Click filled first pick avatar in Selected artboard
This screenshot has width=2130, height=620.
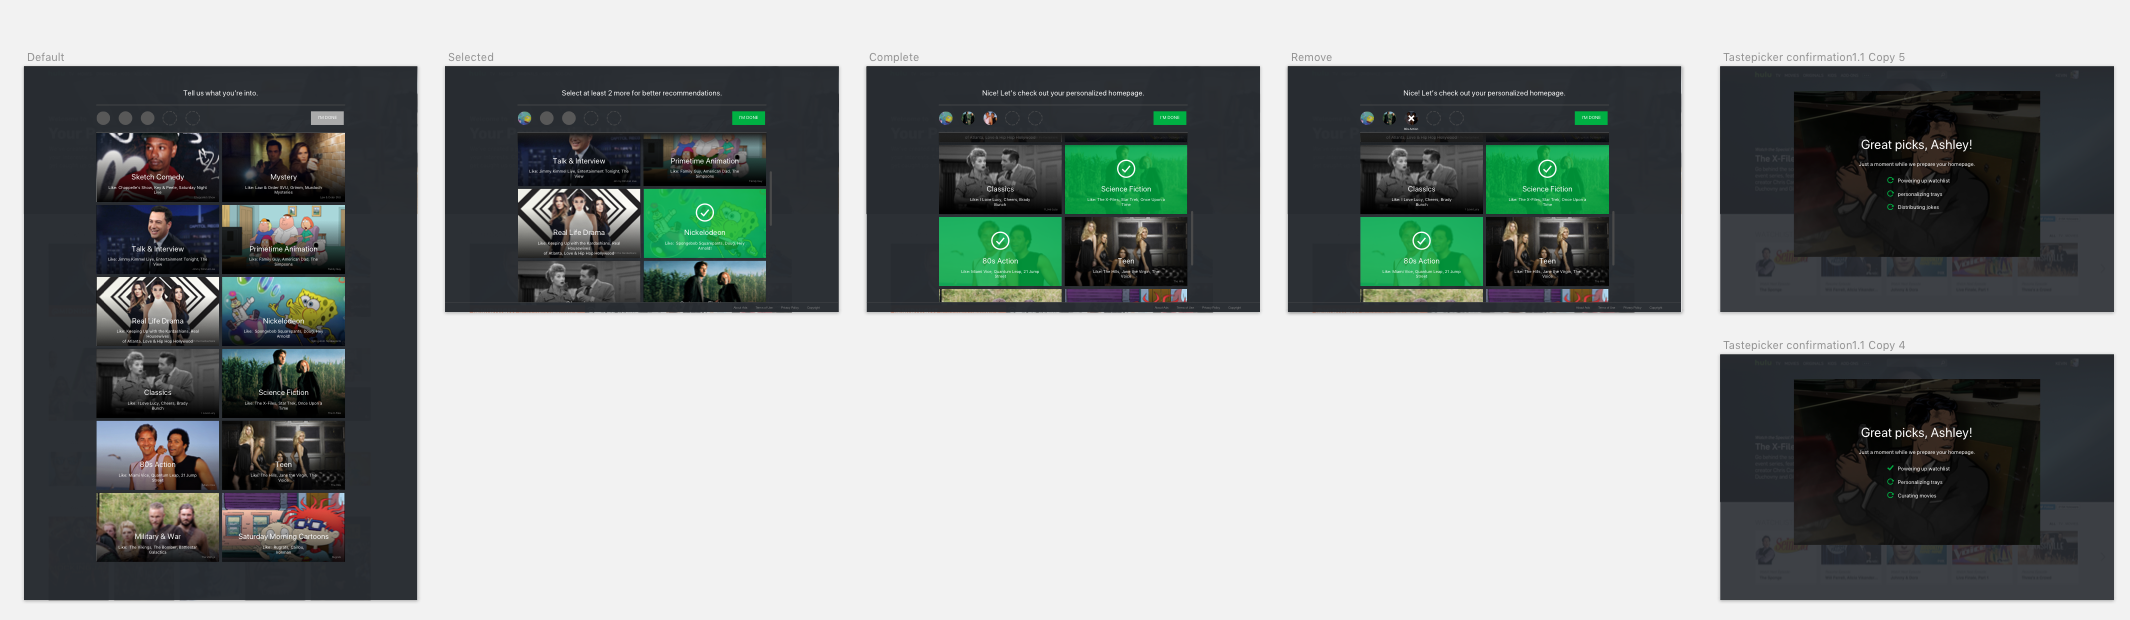coord(524,118)
